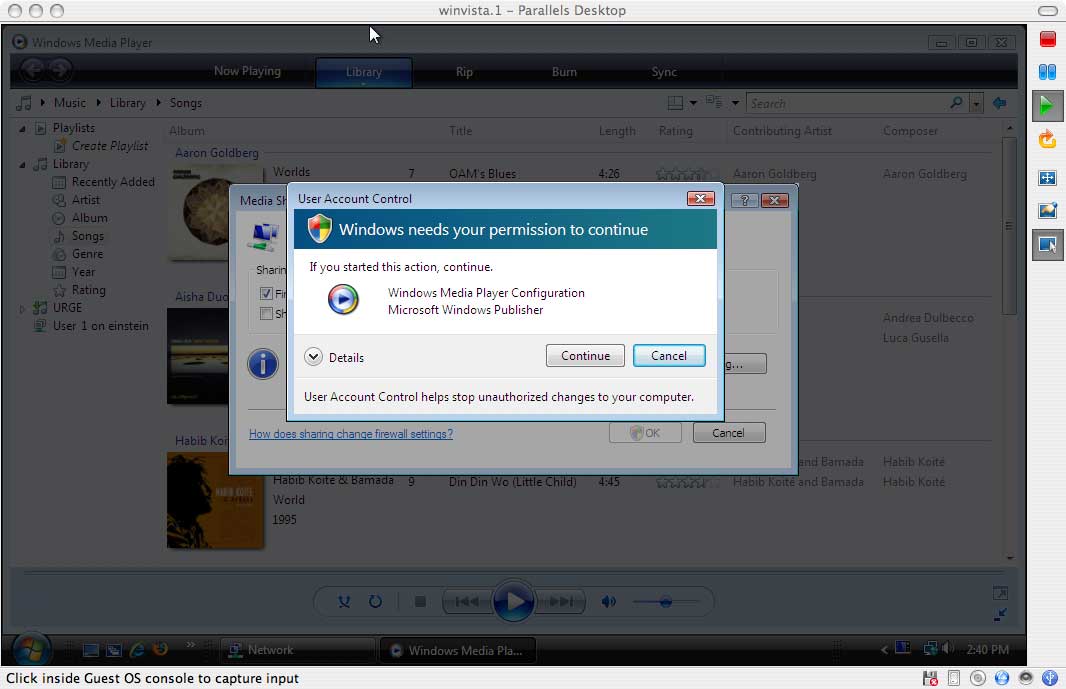This screenshot has width=1066, height=689.
Task: Click inside the Search input field
Action: [848, 103]
